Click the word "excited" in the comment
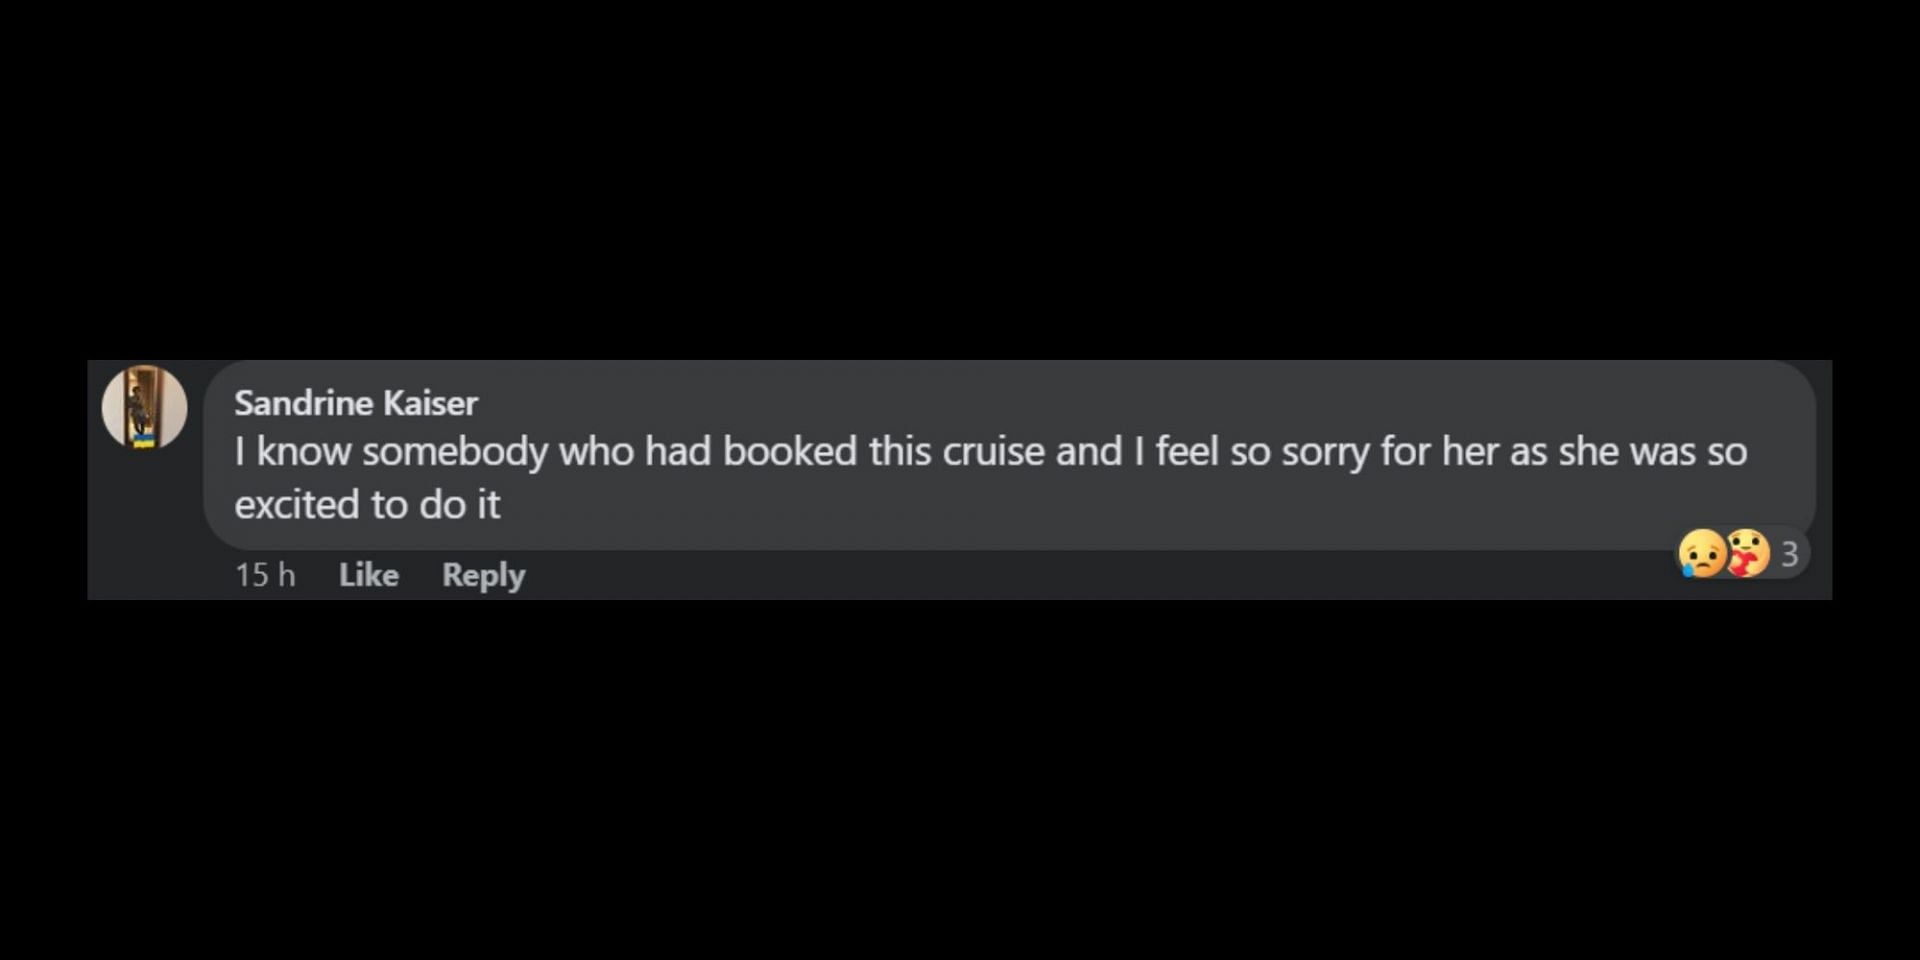The height and width of the screenshot is (960, 1920). [x=298, y=504]
